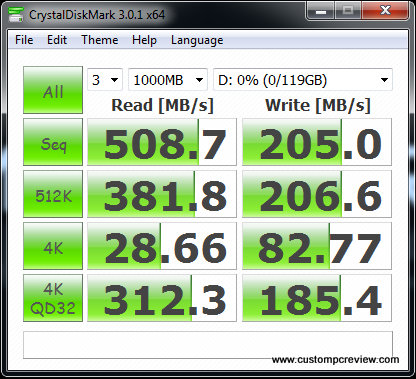Open the Edit menu
The image size is (416, 379).
[x=57, y=40]
